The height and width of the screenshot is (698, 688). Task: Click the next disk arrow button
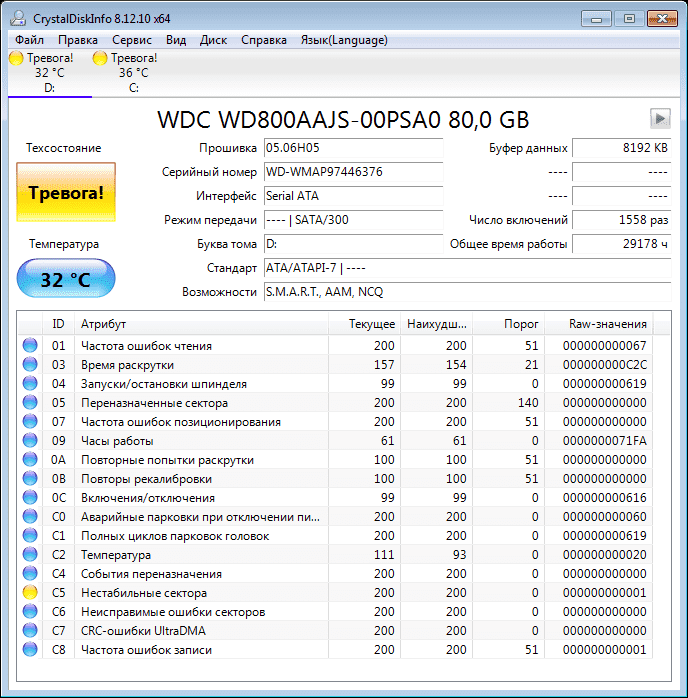coord(660,118)
